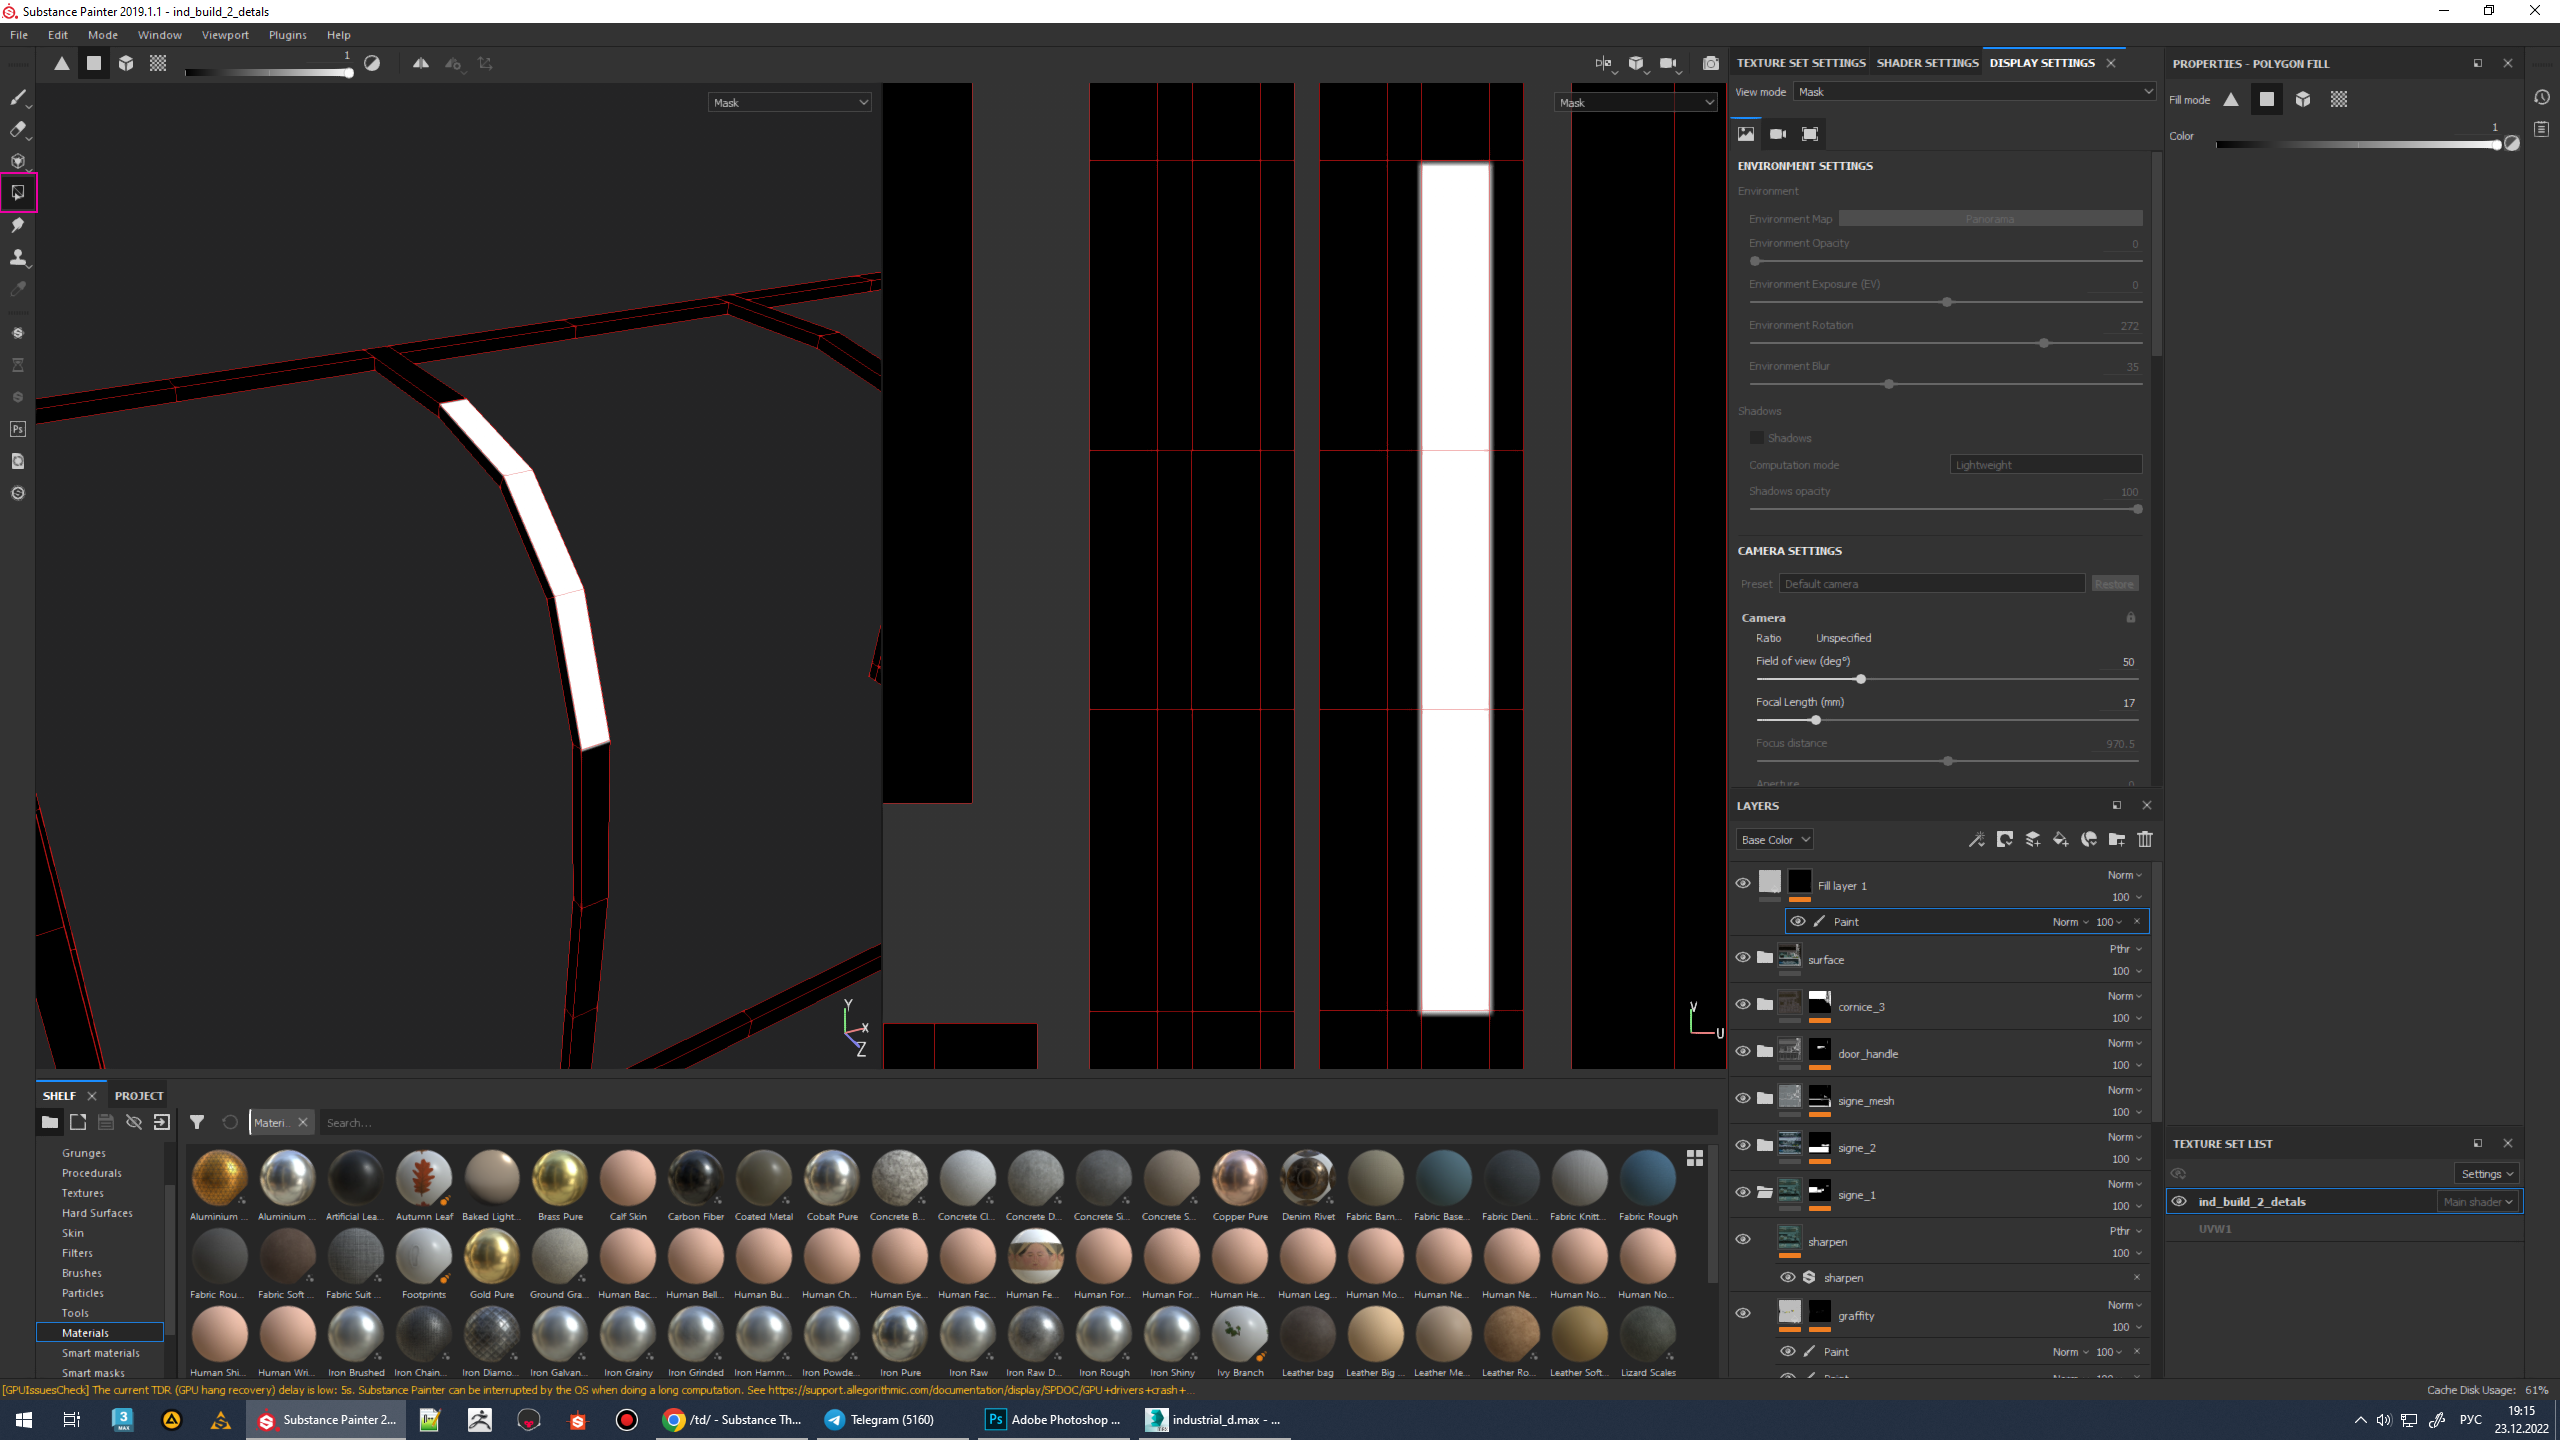This screenshot has height=1440, width=2560.
Task: Switch to Shader Settings tab
Action: pos(1927,63)
